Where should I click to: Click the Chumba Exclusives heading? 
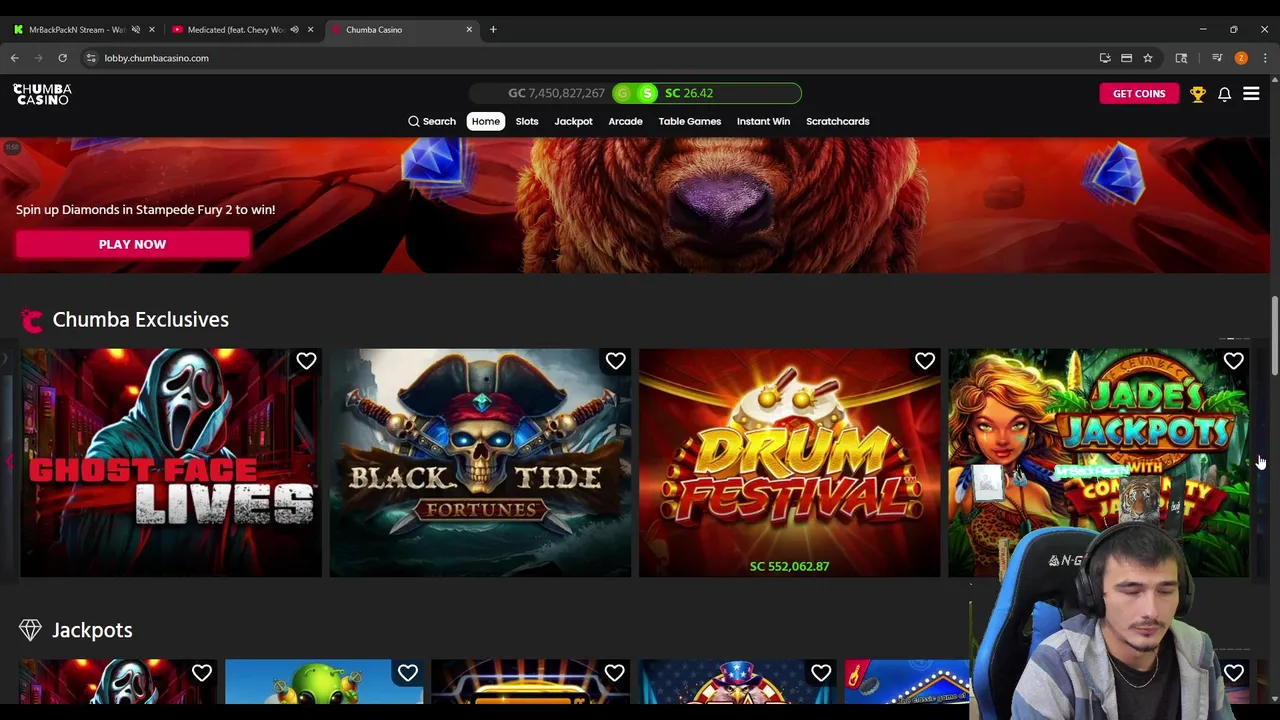[140, 320]
